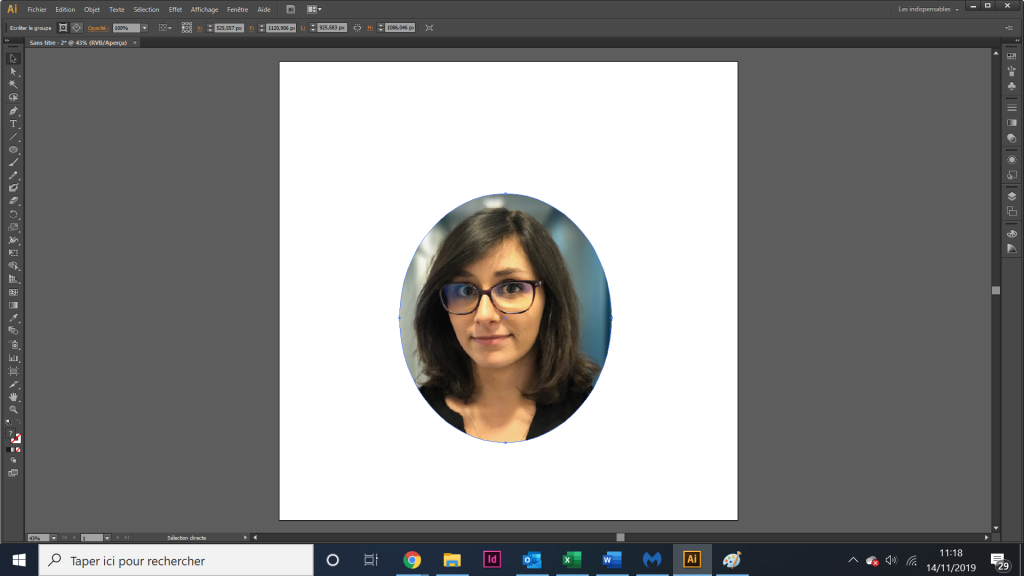
Task: Toggle the constrain width and height link
Action: click(x=357, y=28)
